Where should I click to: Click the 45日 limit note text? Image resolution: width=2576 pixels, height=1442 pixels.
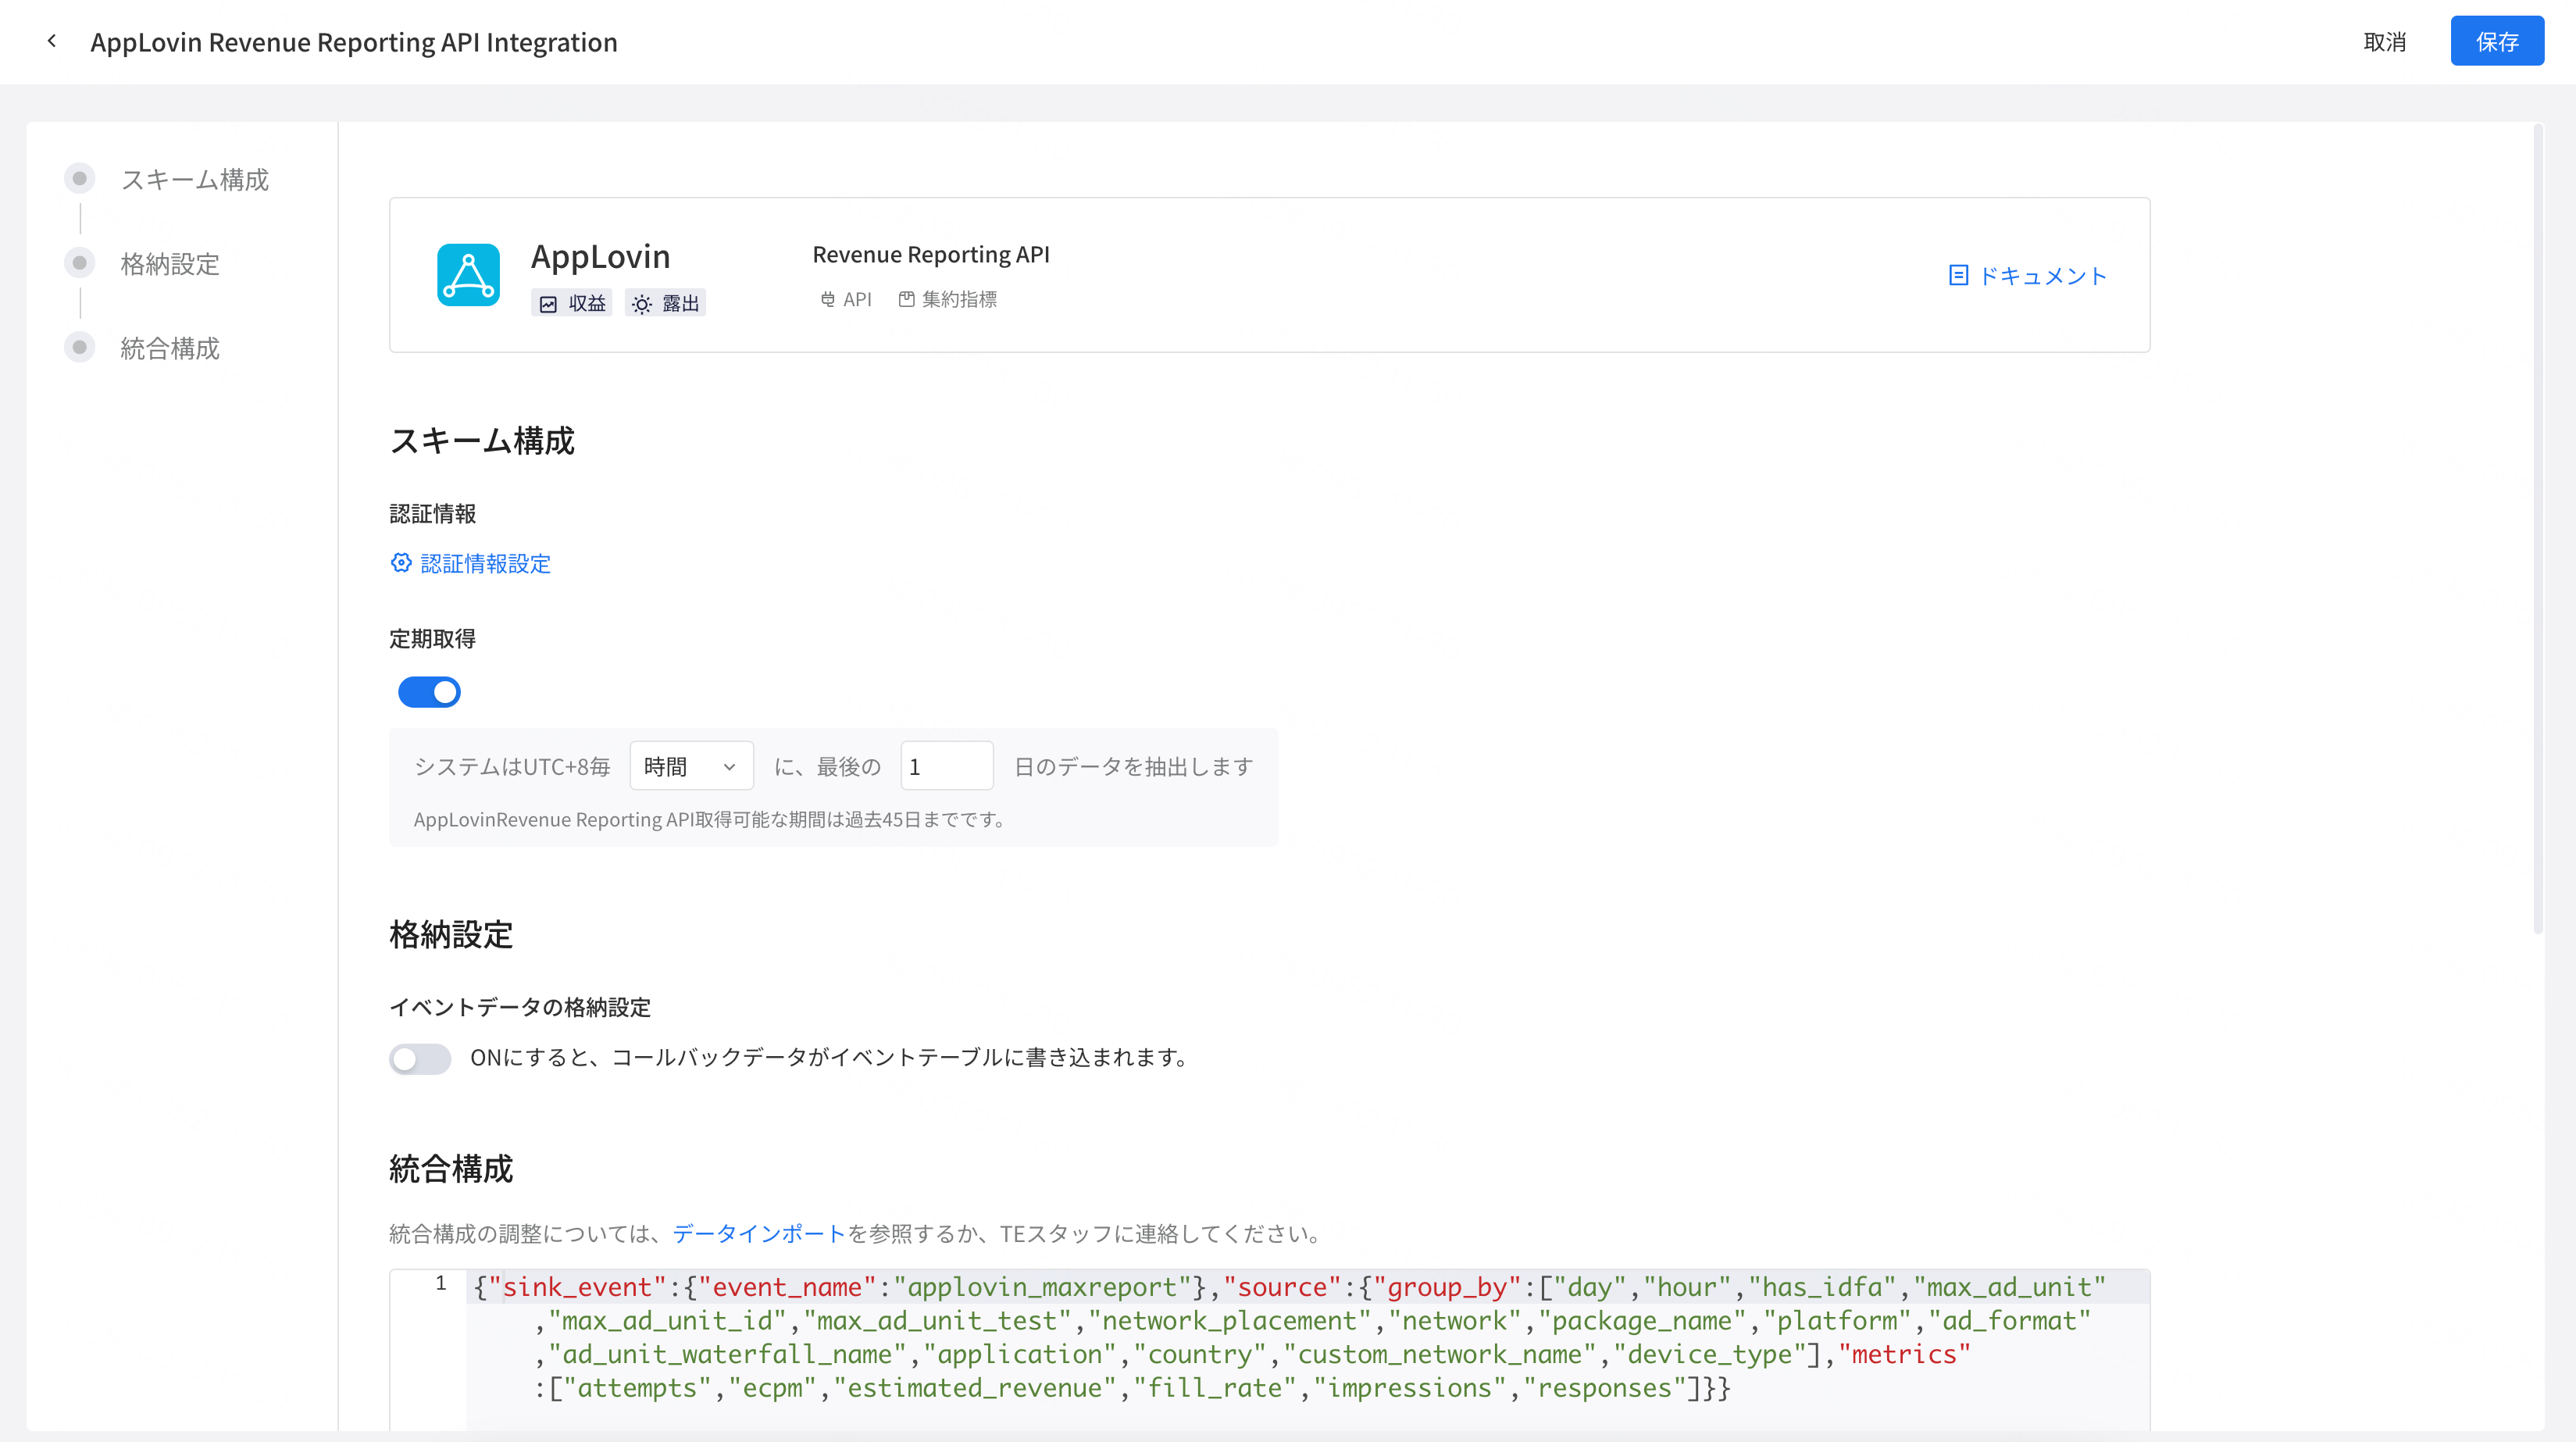[x=709, y=820]
